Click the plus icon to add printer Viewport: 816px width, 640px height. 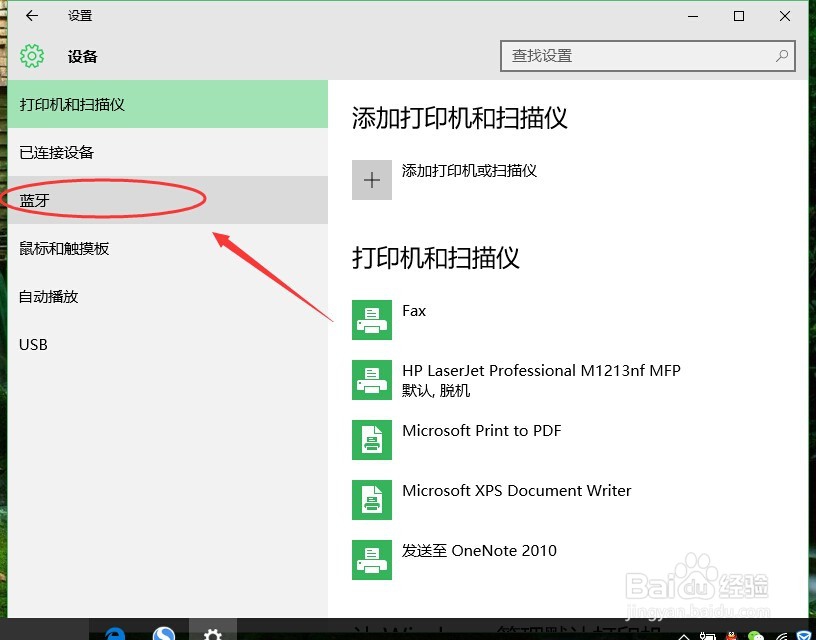tap(372, 180)
